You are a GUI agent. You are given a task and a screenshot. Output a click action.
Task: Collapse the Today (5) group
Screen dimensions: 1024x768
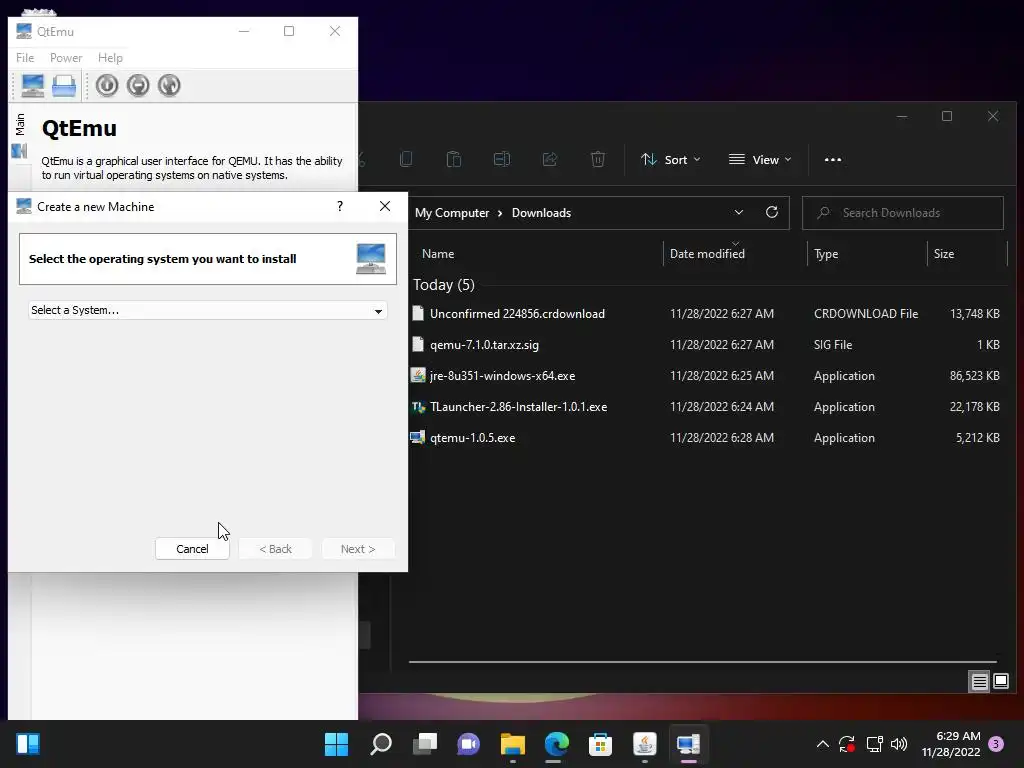[443, 285]
